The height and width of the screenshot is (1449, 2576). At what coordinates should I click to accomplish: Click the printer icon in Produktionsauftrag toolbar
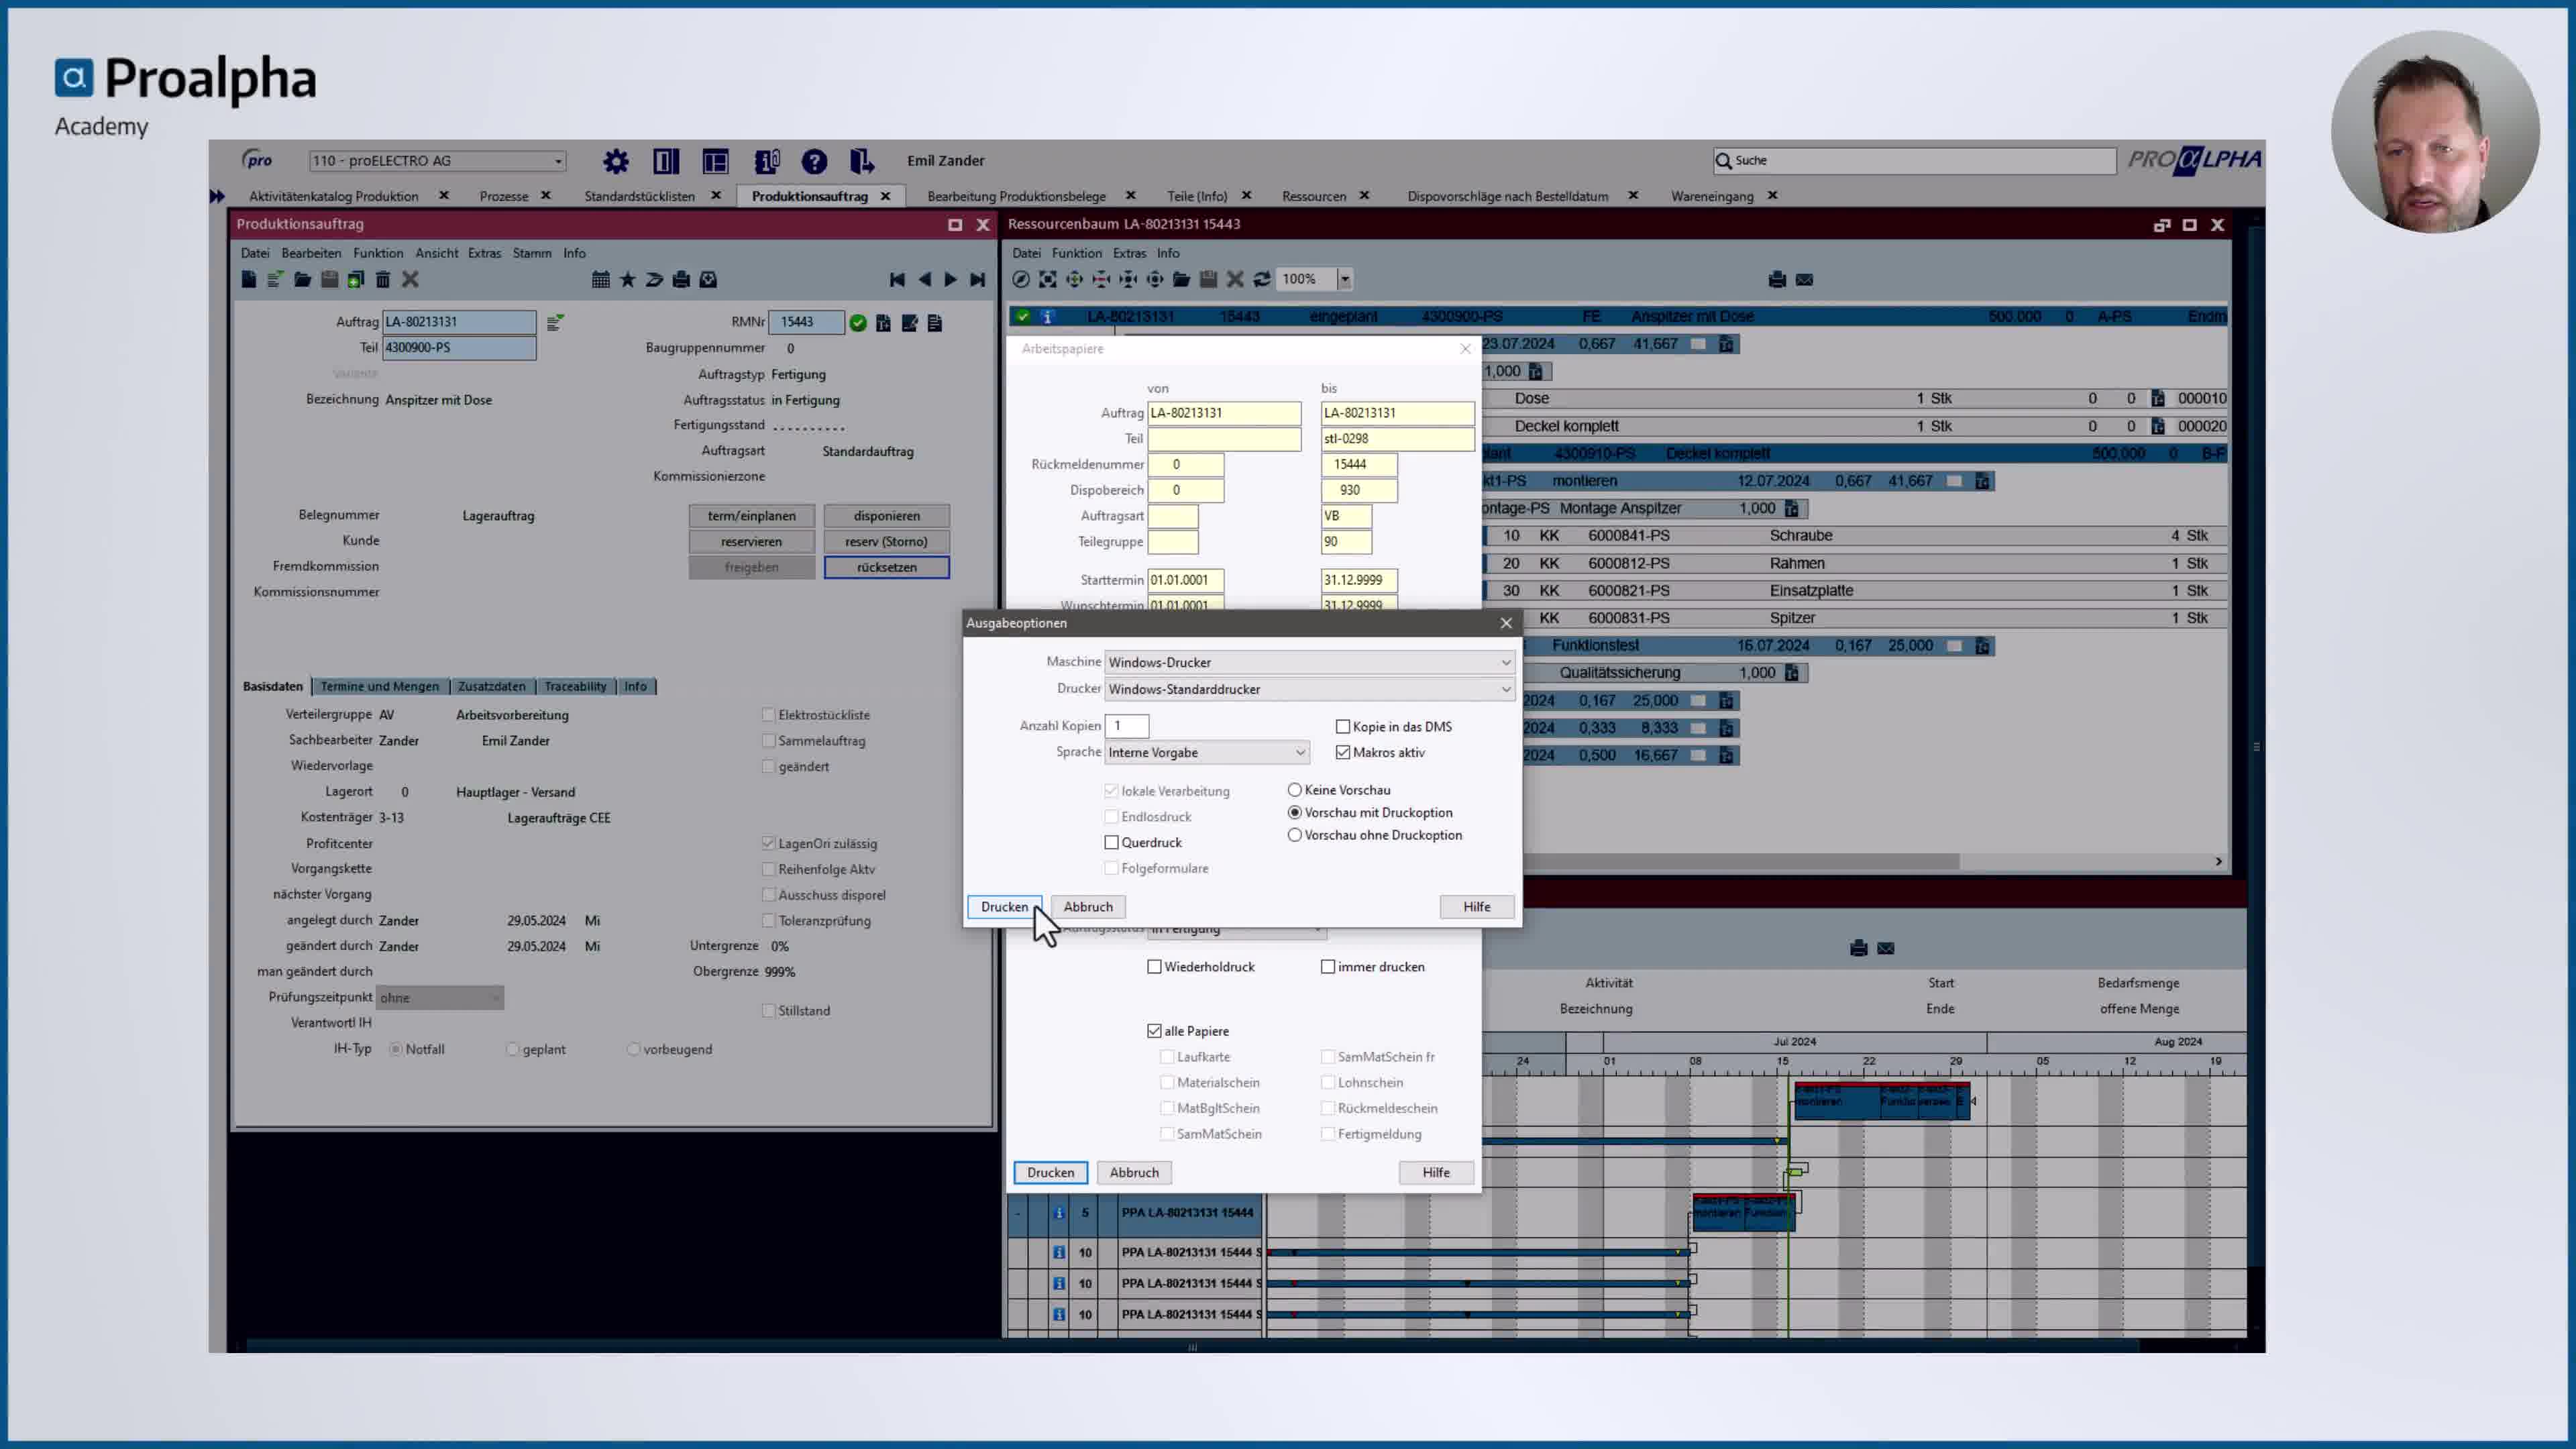coord(681,280)
